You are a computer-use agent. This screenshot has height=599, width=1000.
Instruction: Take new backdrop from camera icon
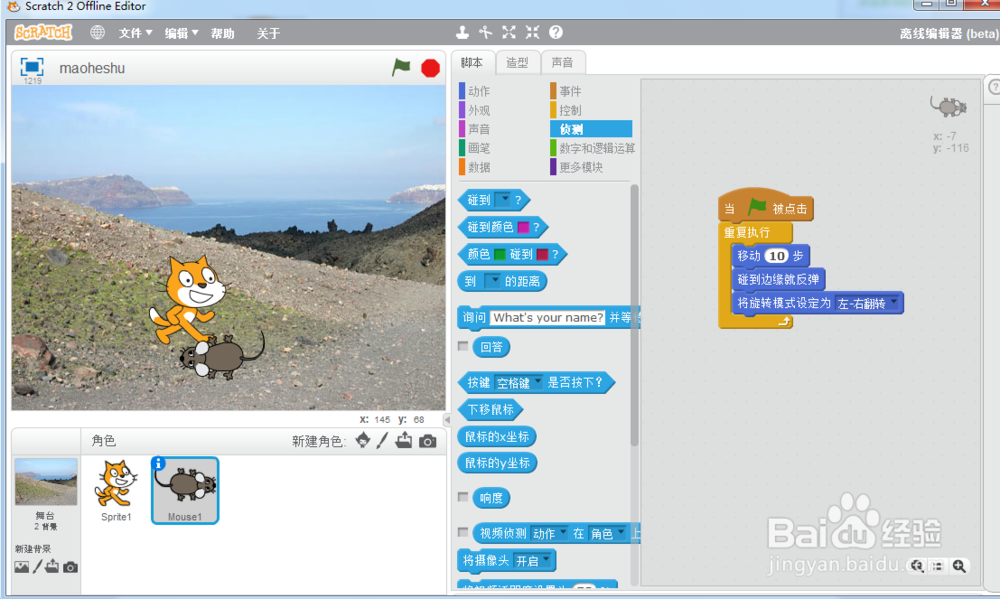point(70,567)
